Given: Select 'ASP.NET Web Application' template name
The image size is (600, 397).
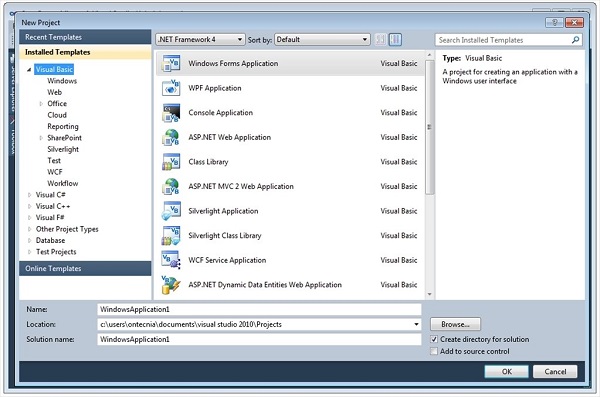Looking at the screenshot, I should point(230,137).
